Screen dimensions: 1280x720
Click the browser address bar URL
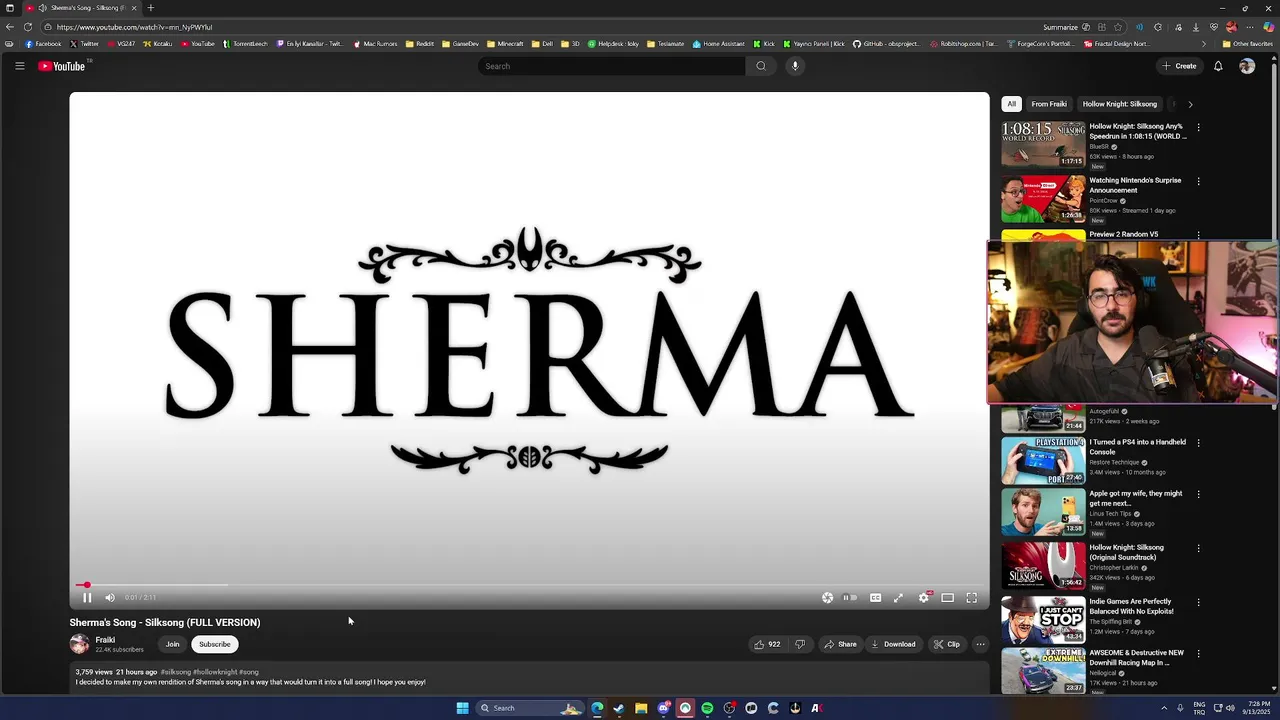click(135, 27)
